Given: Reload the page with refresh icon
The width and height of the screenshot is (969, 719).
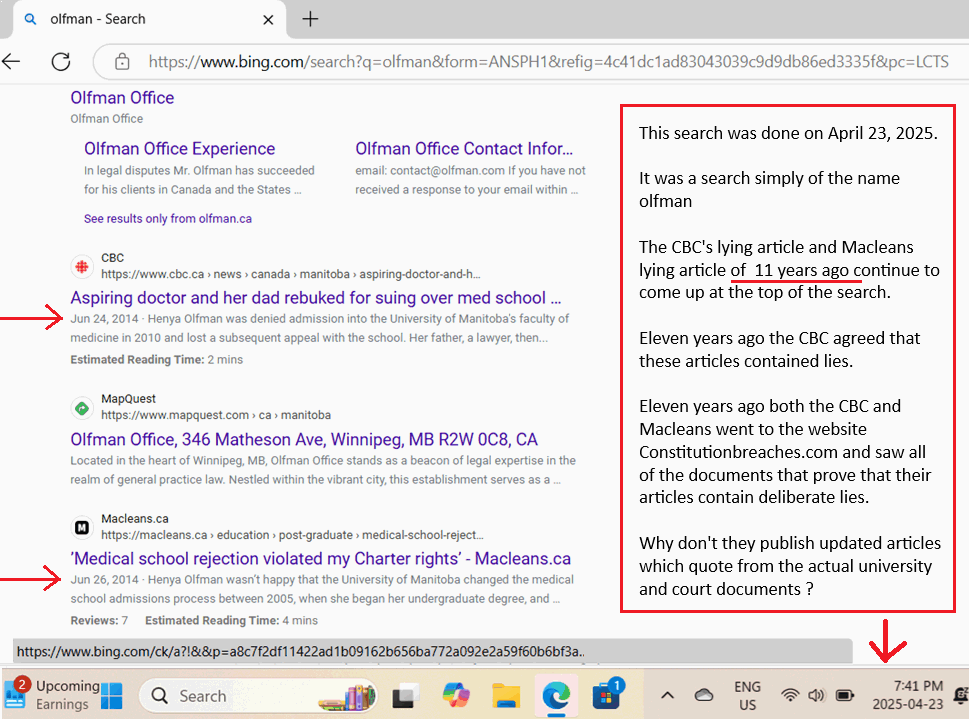Looking at the screenshot, I should point(61,61).
